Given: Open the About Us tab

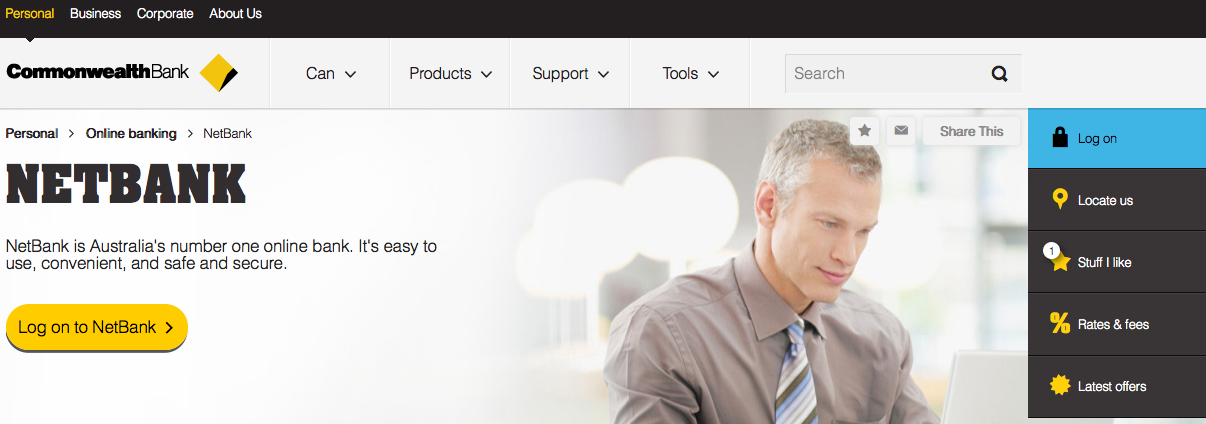Looking at the screenshot, I should pos(235,13).
